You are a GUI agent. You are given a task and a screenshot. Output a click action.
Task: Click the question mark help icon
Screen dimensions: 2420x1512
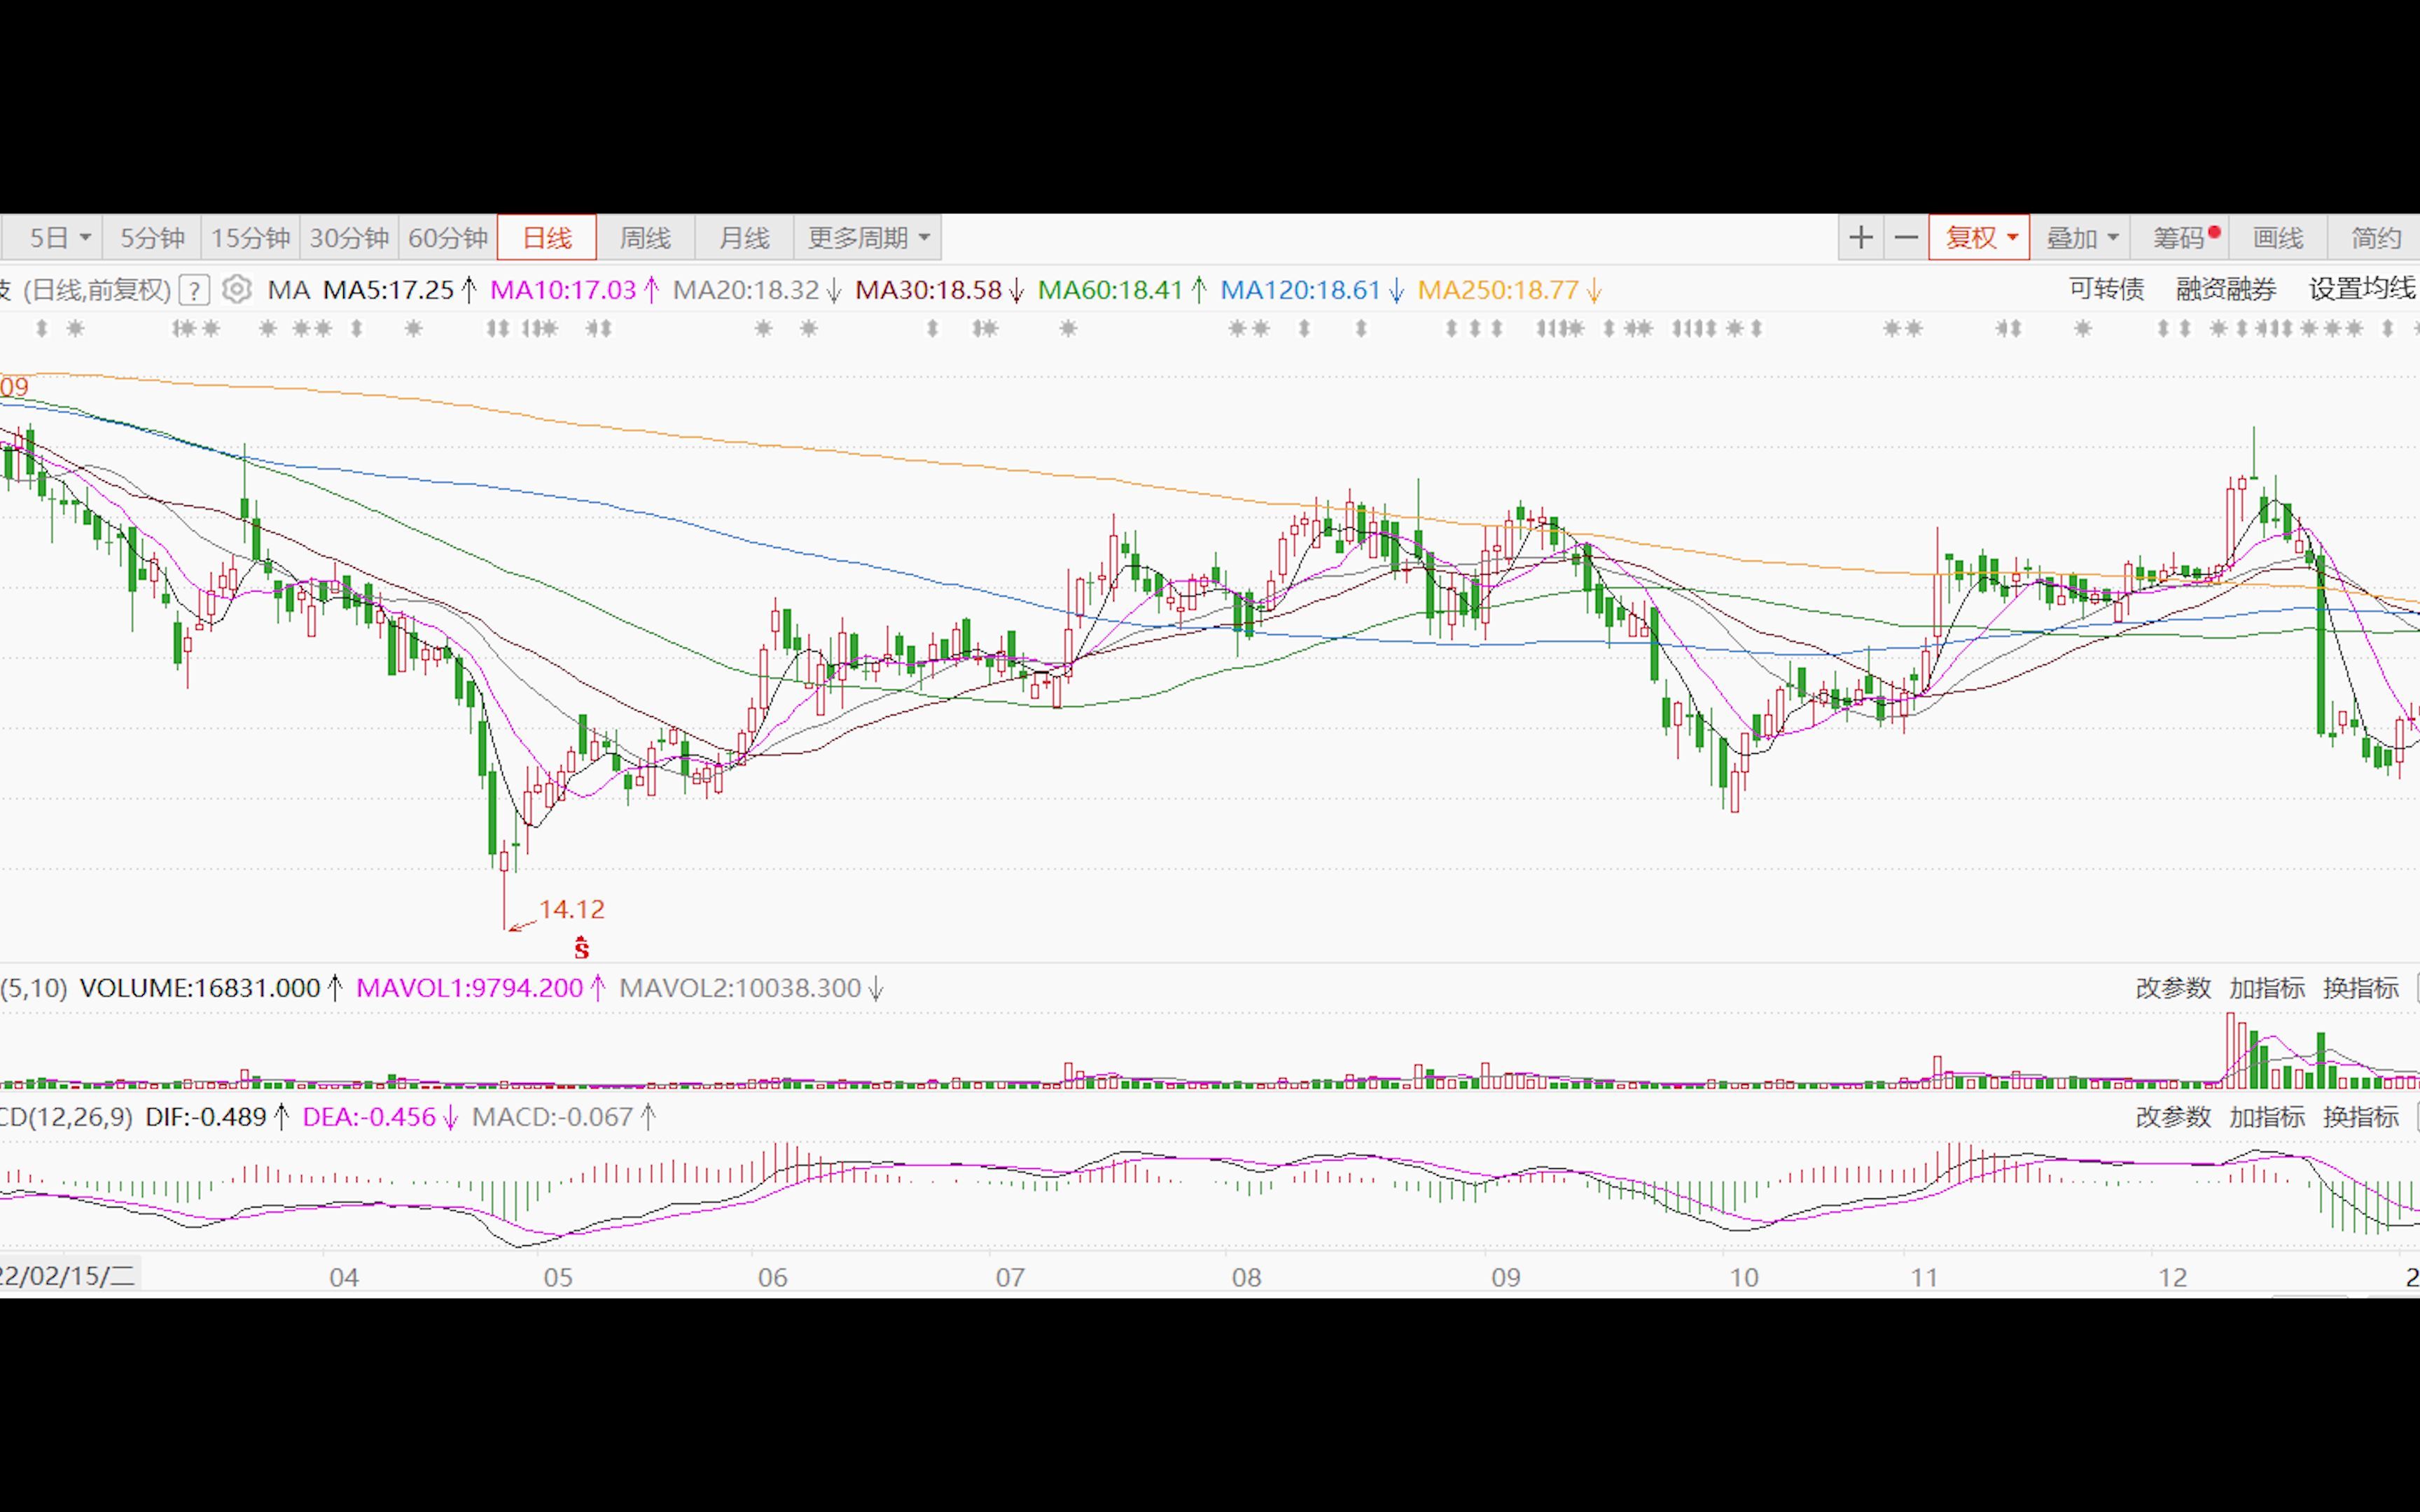[x=194, y=291]
